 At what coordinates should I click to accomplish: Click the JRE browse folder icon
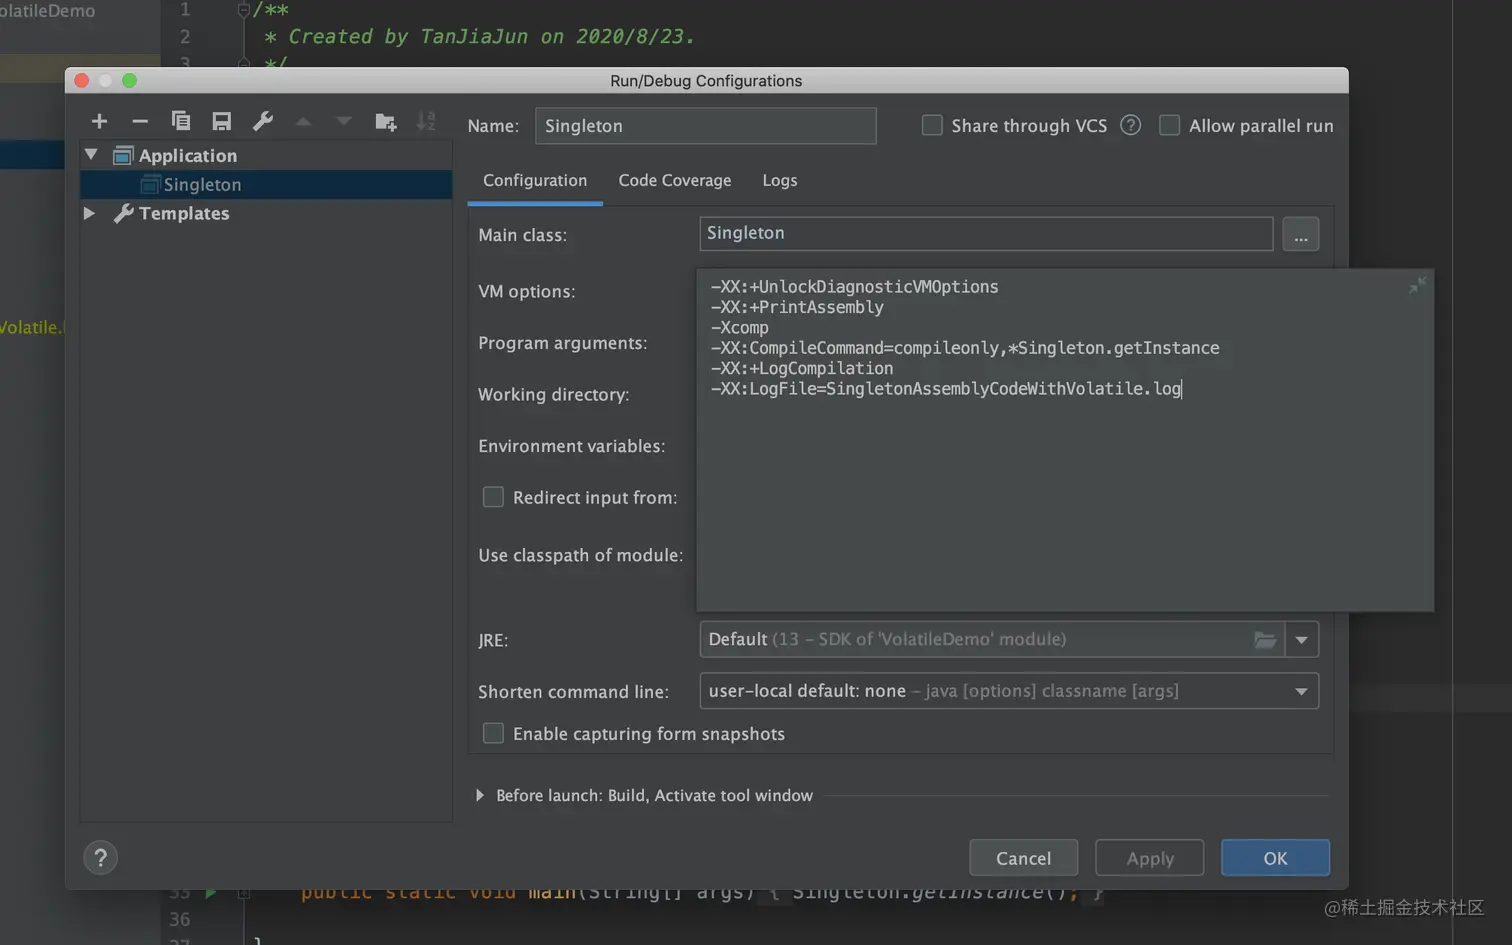[1265, 639]
